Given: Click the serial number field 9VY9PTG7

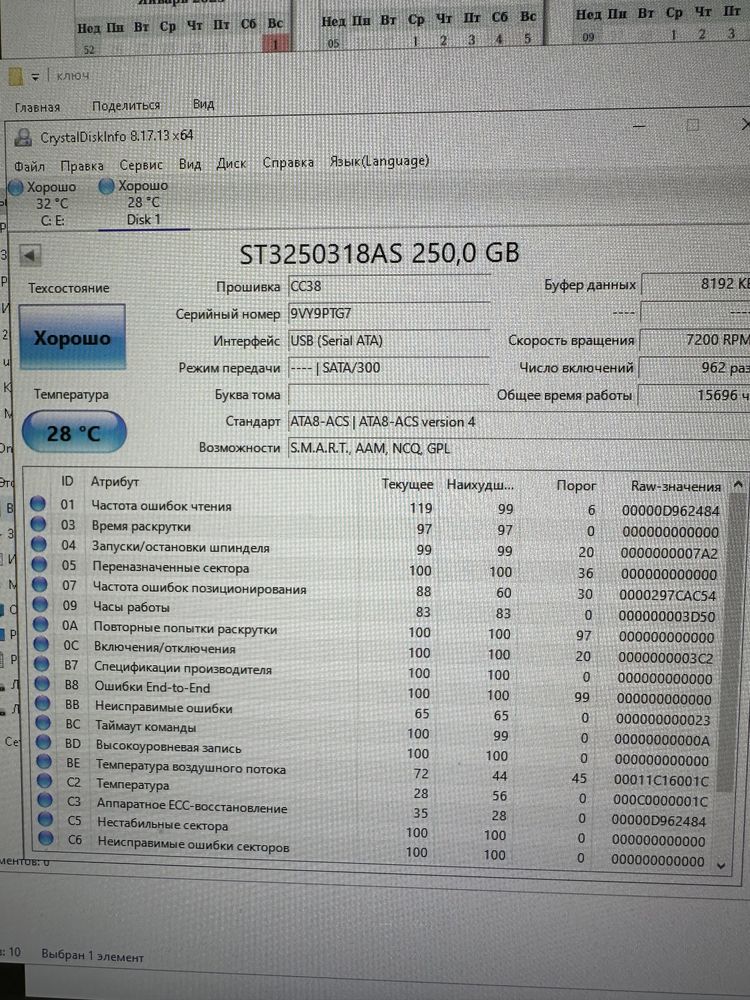Looking at the screenshot, I should click(x=389, y=313).
